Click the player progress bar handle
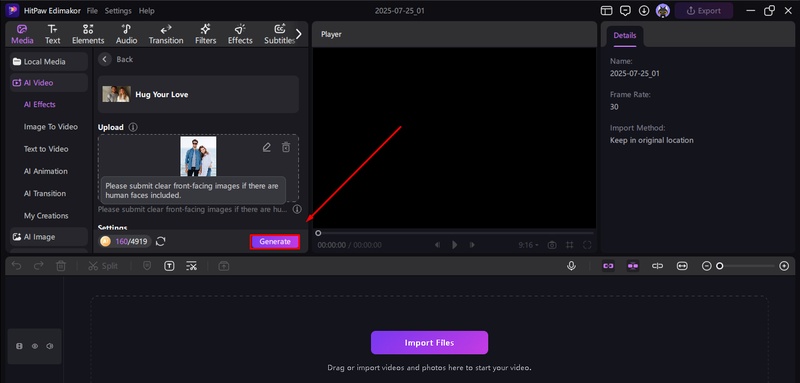 [318, 233]
